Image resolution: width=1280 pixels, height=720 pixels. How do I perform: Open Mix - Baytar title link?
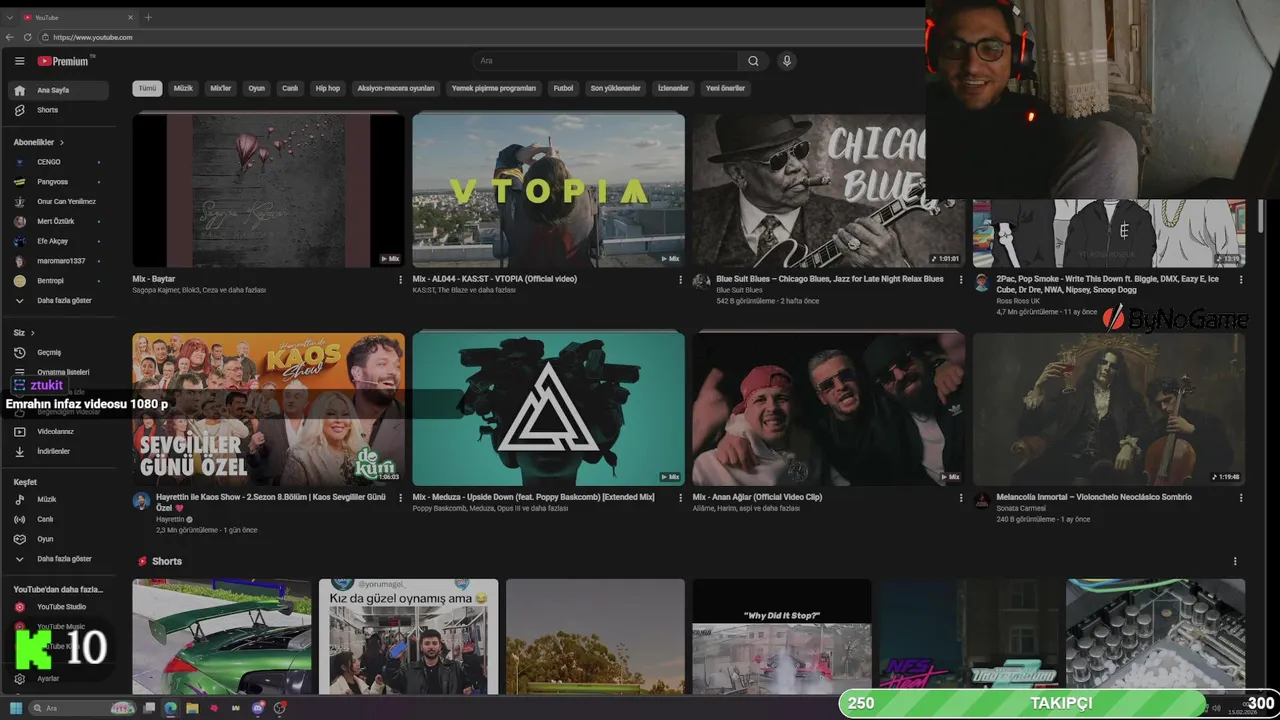[154, 279]
